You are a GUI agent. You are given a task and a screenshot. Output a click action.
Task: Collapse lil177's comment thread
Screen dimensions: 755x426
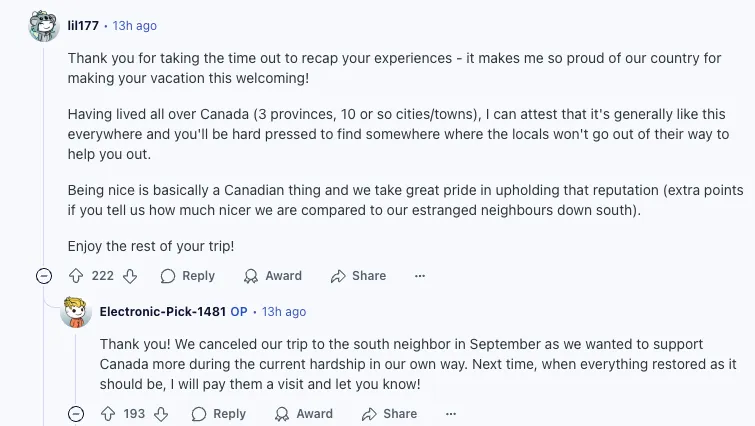(44, 276)
